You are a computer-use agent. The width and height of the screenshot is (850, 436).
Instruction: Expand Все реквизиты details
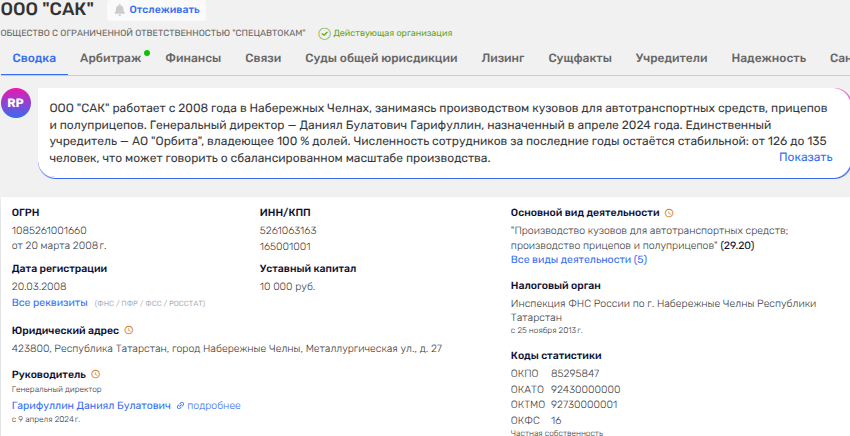[x=49, y=301]
